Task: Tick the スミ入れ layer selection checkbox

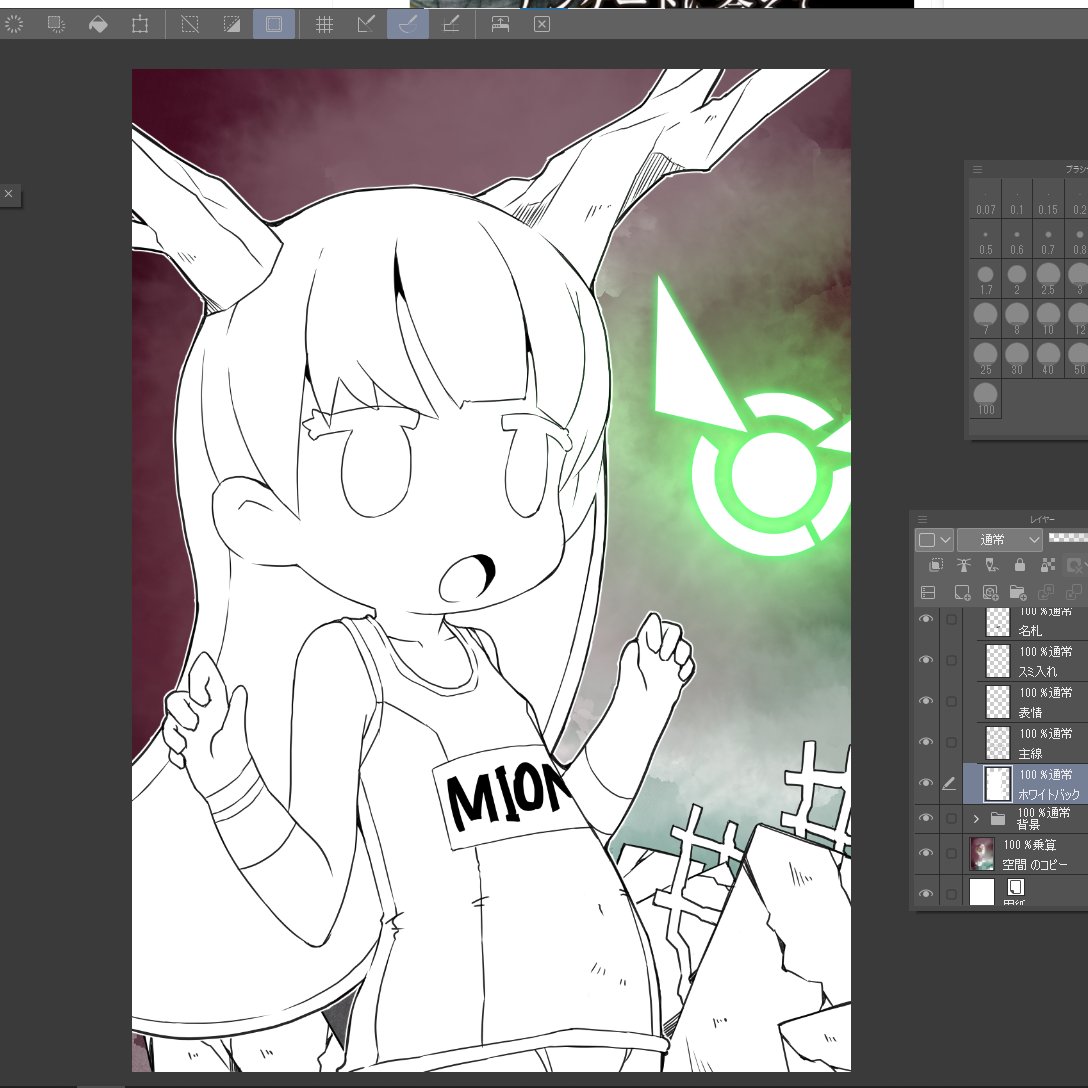Action: coord(951,660)
